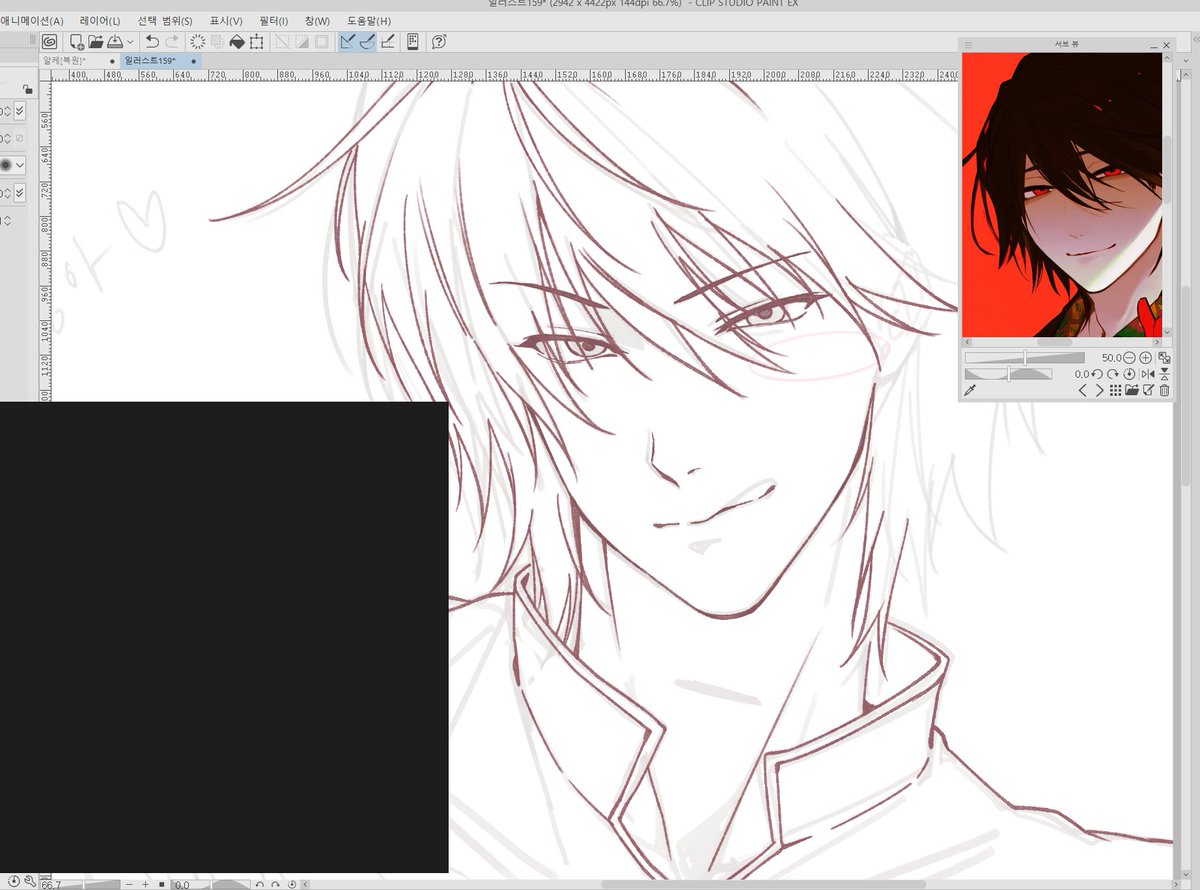Click invert selection icon
Viewport: 1200px width, 890px height.
(x=302, y=42)
